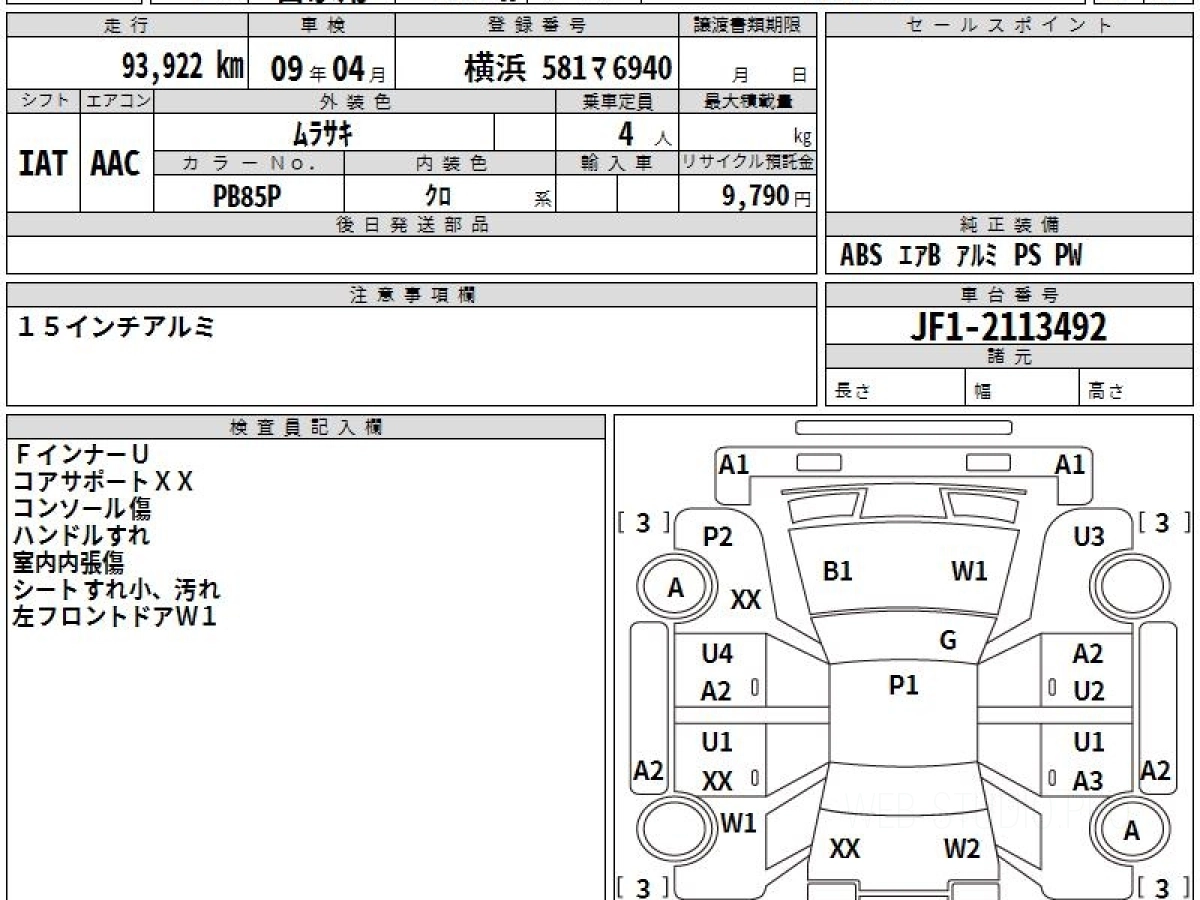Click the wheel circle marked A beside P2
Screen dimensions: 1200x900
pos(676,588)
